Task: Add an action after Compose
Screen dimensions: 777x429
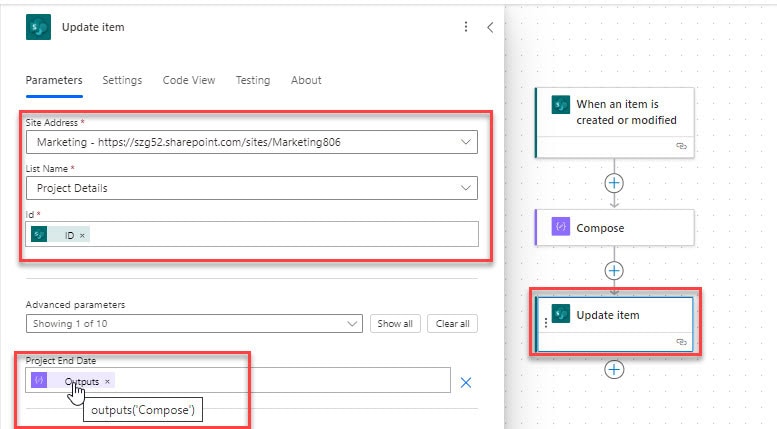Action: [614, 271]
